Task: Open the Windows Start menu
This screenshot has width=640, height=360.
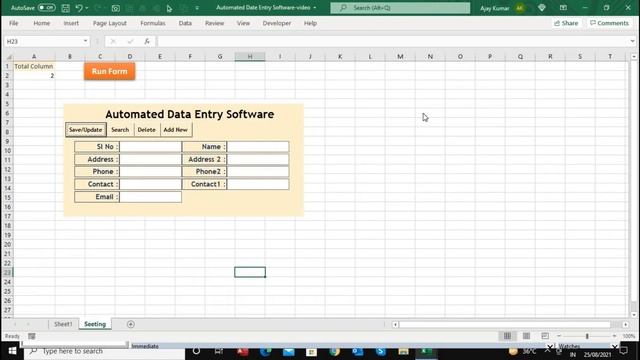Action: coord(12,351)
